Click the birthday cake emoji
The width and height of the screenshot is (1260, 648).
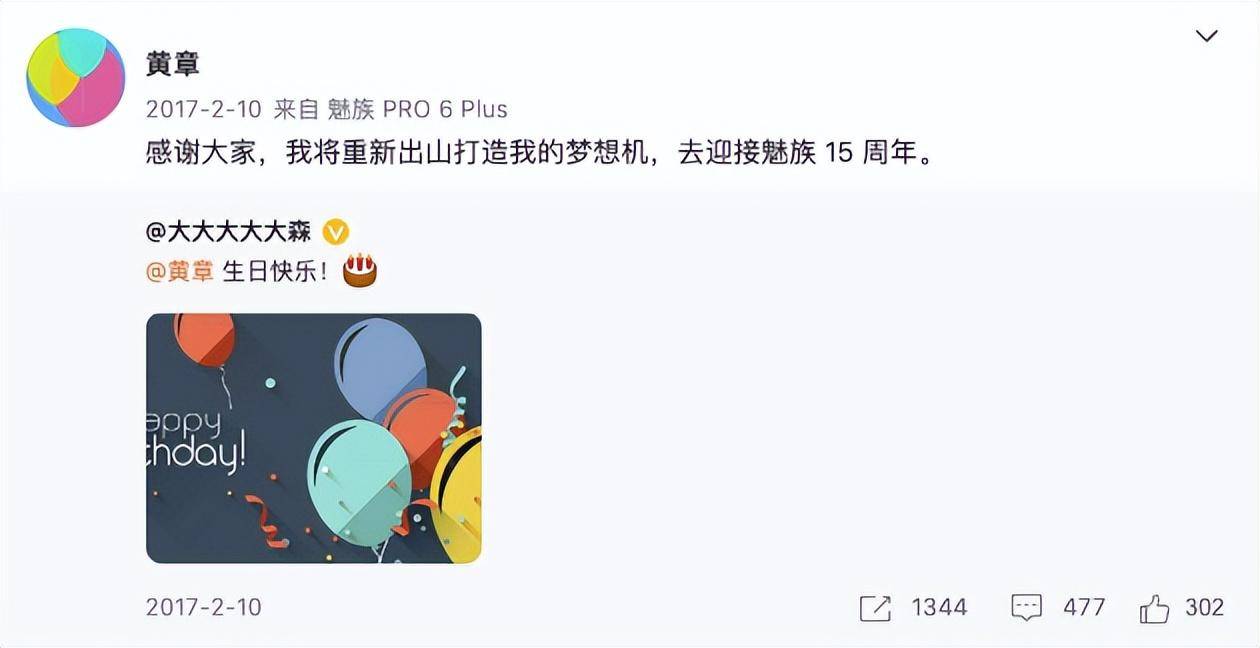coord(360,270)
